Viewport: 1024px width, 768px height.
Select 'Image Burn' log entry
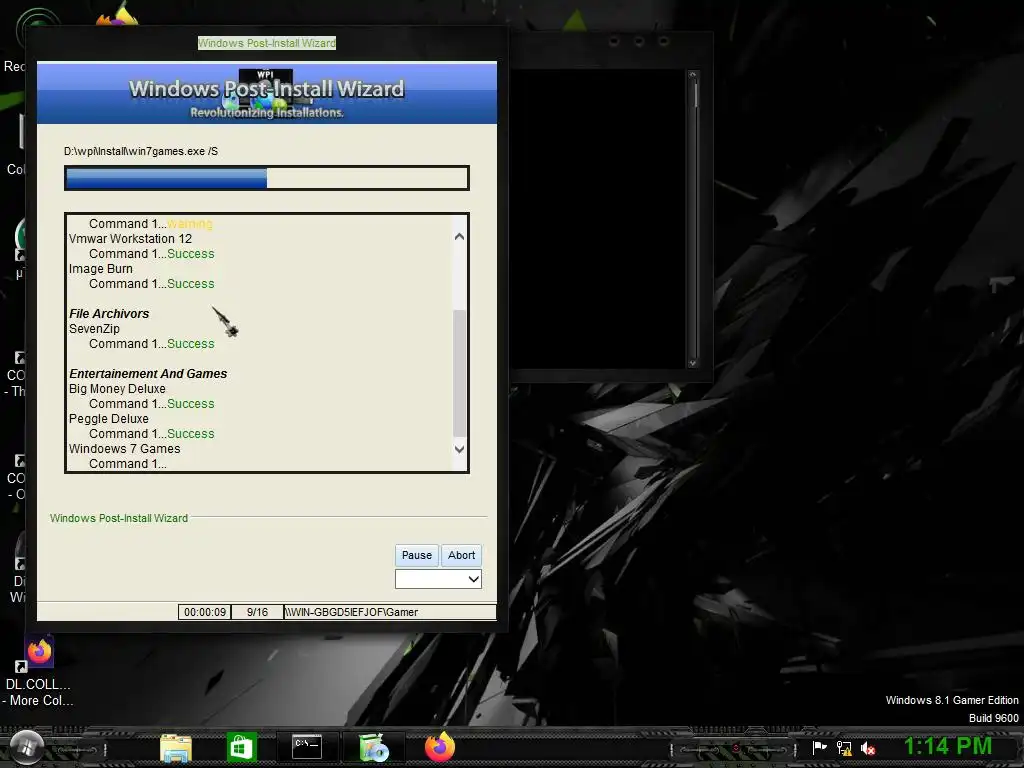tap(101, 269)
